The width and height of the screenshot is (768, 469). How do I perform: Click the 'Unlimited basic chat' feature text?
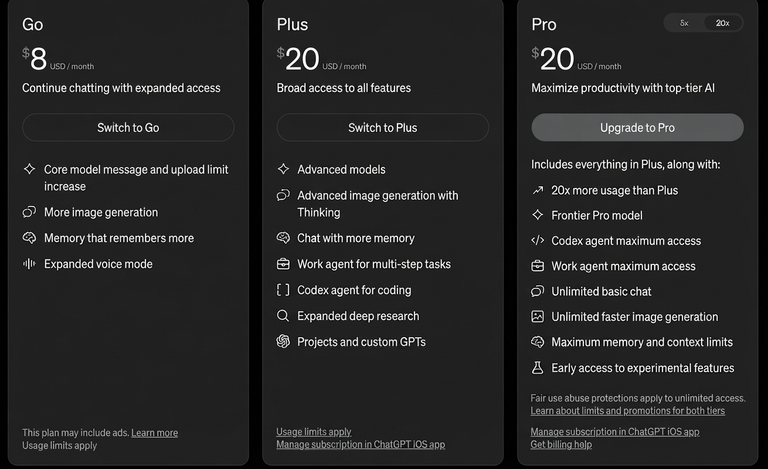(x=601, y=291)
